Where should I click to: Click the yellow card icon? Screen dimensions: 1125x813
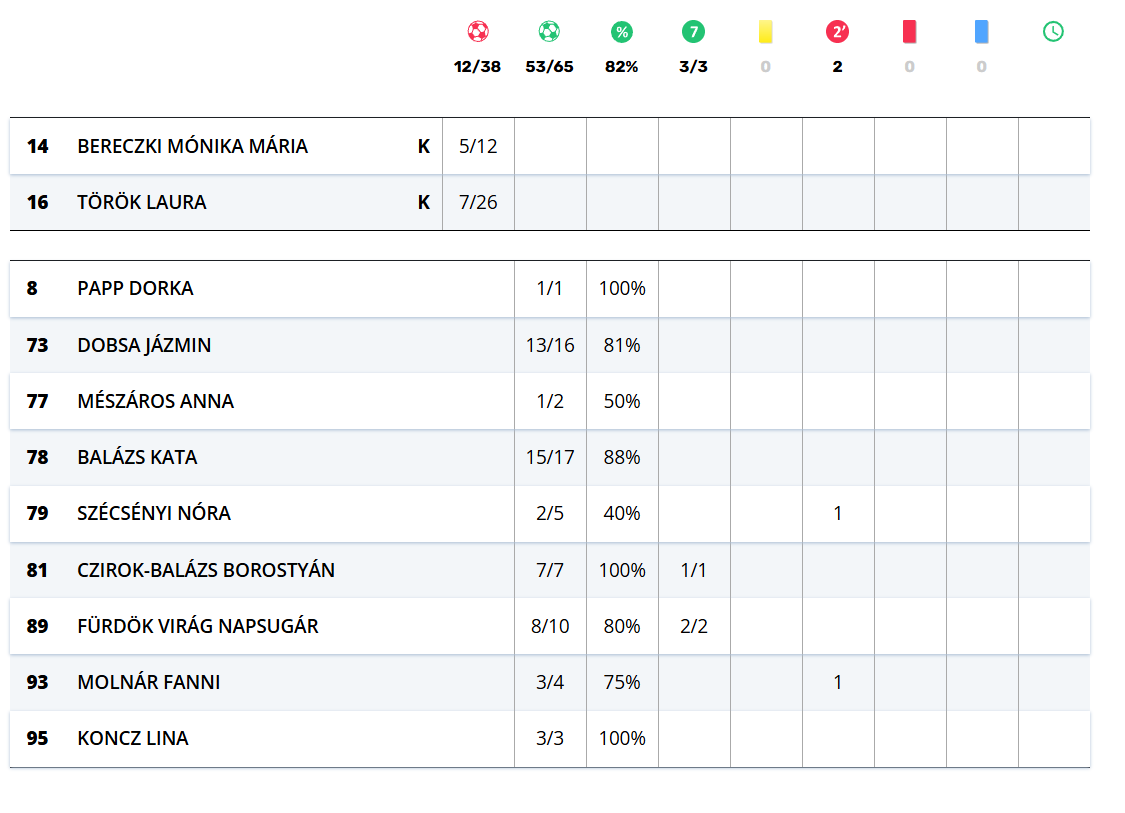pyautogui.click(x=766, y=32)
